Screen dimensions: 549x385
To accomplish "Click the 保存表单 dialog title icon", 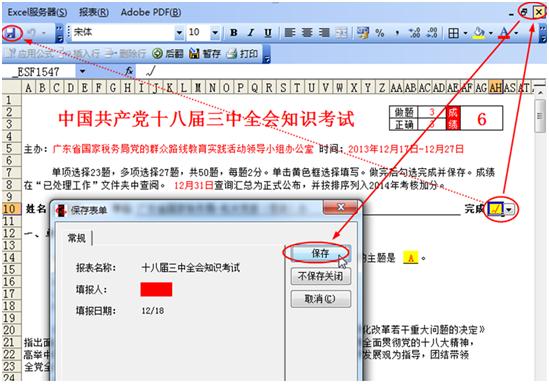I will 61,210.
